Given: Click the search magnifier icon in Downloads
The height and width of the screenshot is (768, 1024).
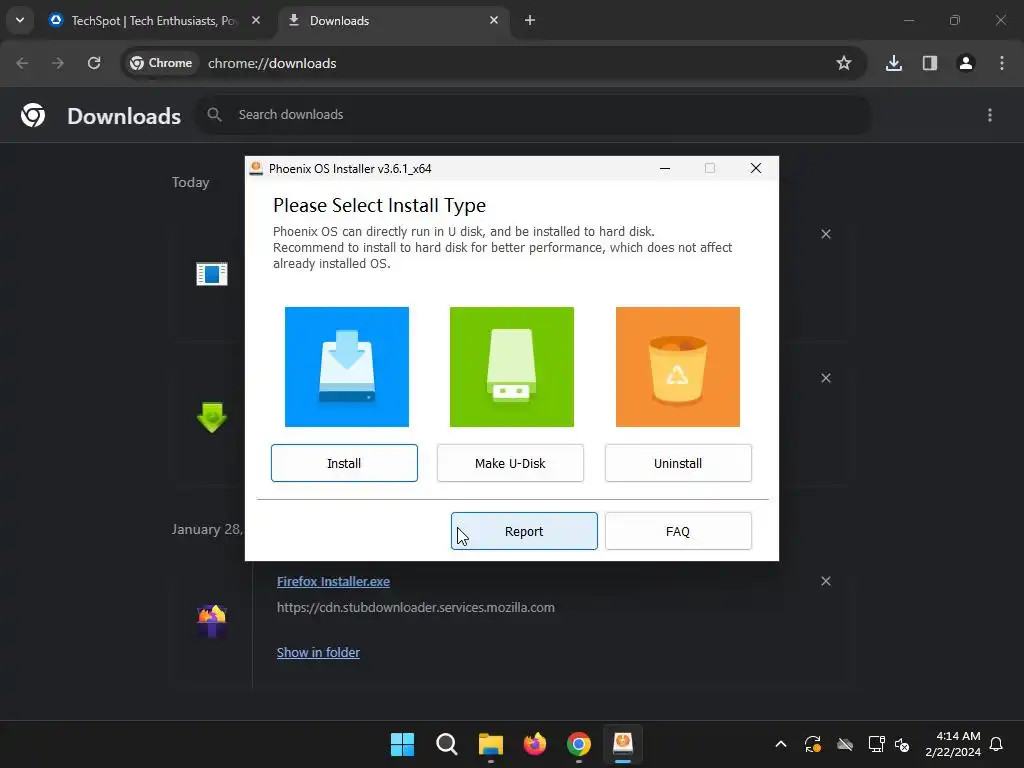Looking at the screenshot, I should (x=214, y=115).
